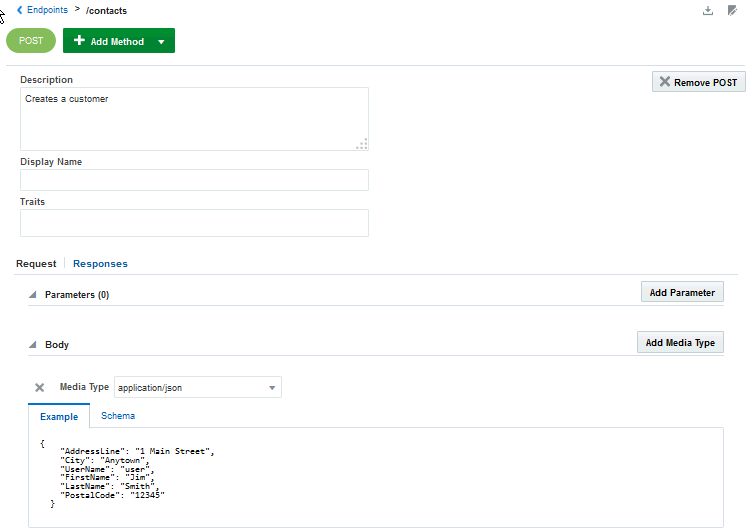Open the Add Method dropdown arrow
Screen dimensions: 751x530
coord(161,42)
